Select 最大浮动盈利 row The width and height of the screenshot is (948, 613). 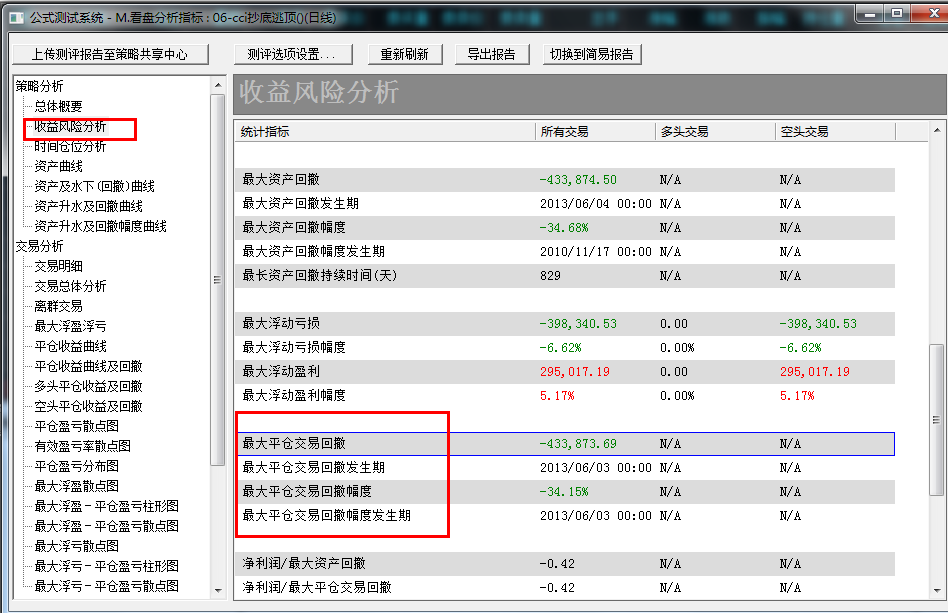565,372
